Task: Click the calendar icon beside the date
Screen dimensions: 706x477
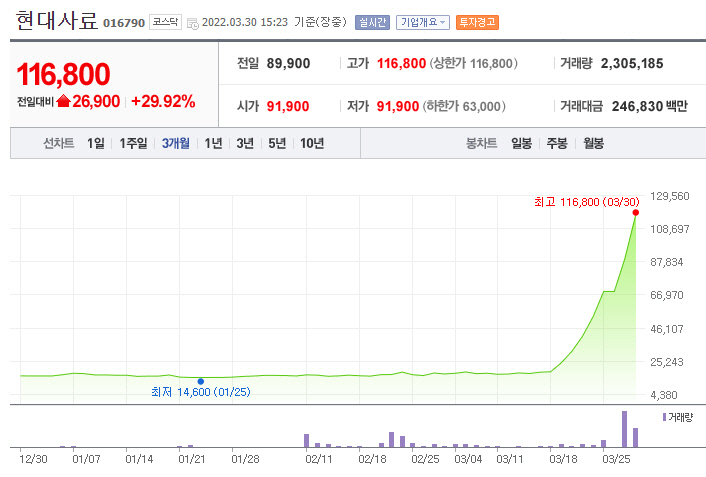Action: pyautogui.click(x=192, y=23)
